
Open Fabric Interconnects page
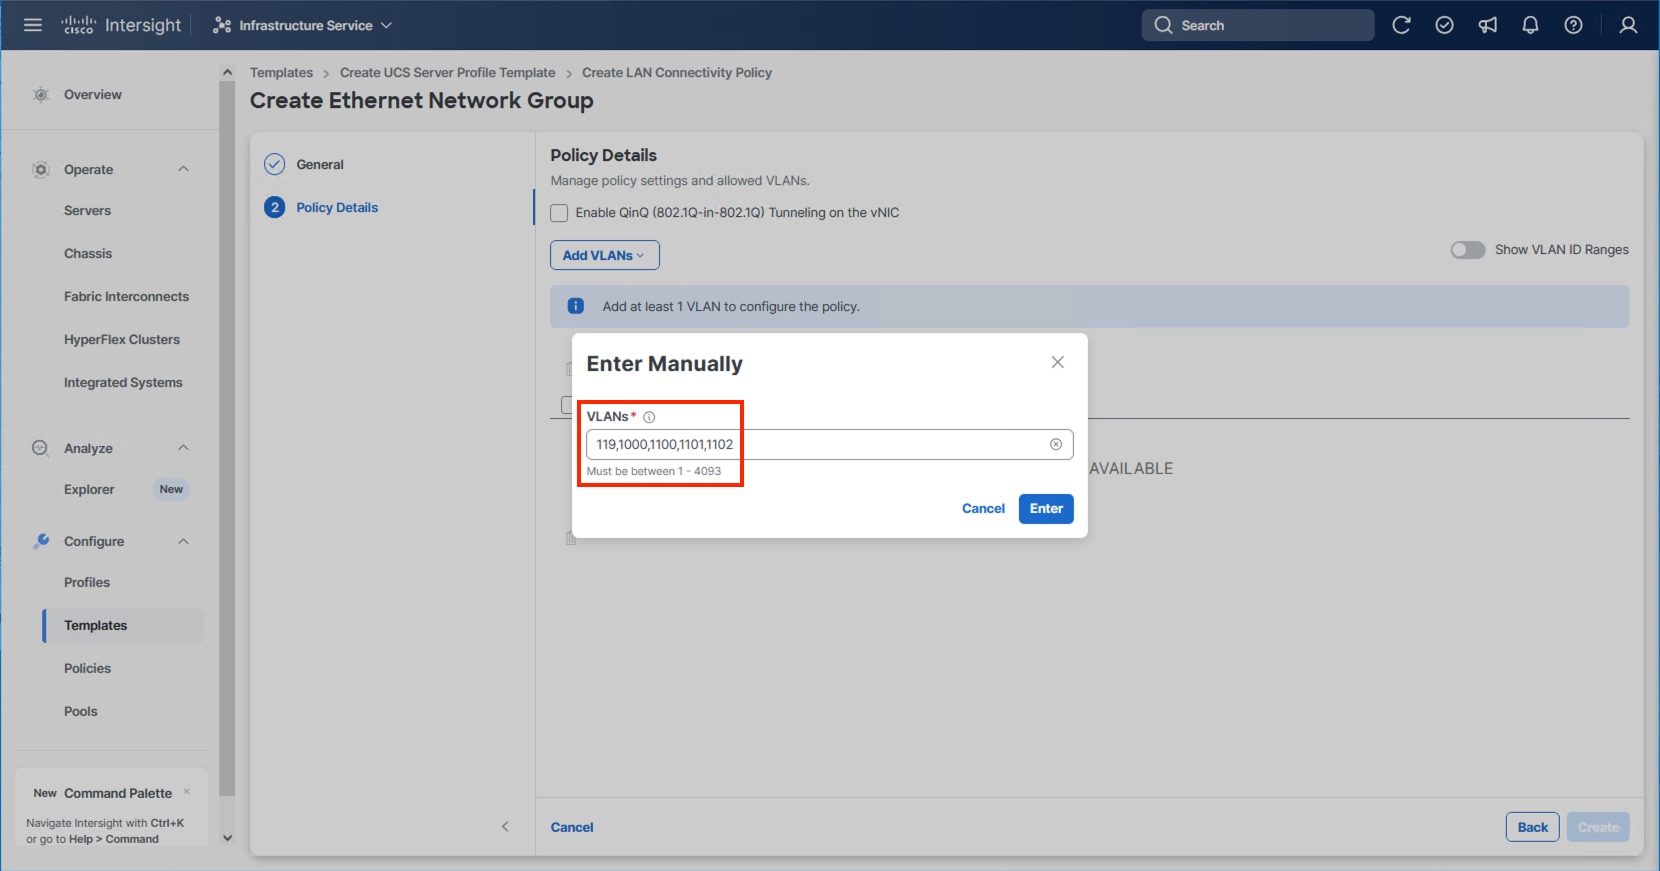point(126,297)
